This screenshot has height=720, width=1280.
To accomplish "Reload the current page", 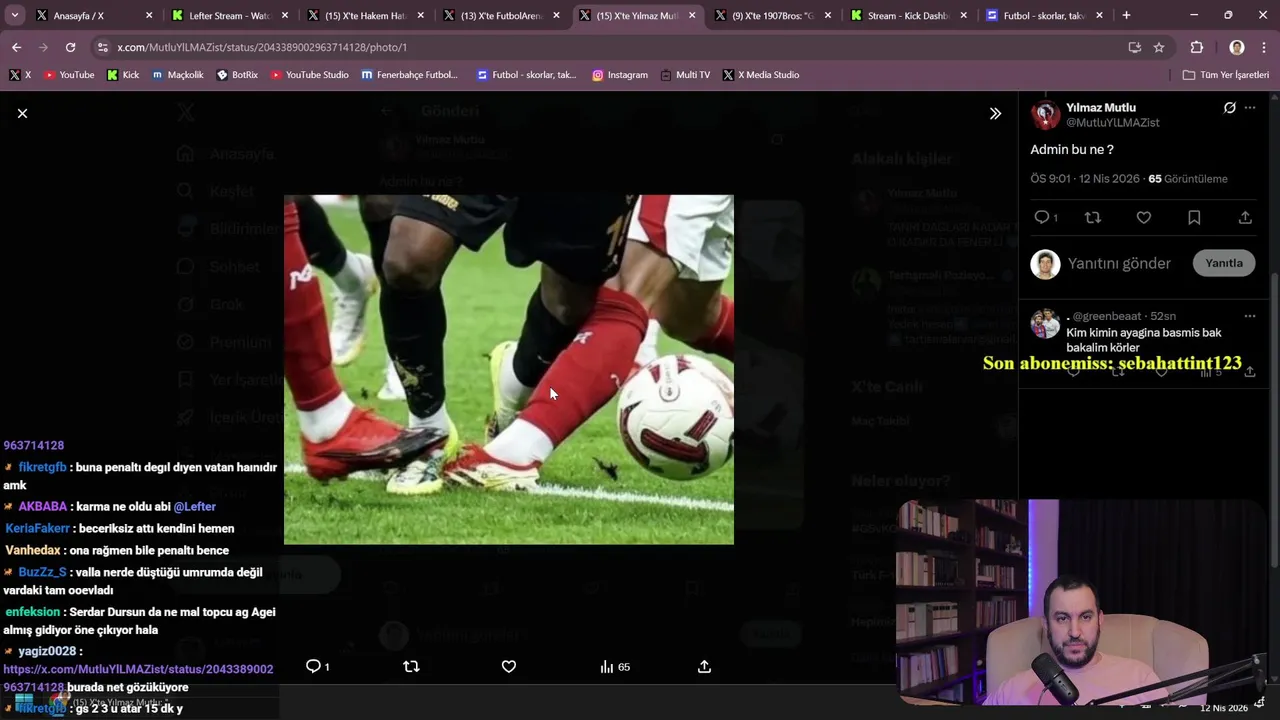I will (70, 47).
